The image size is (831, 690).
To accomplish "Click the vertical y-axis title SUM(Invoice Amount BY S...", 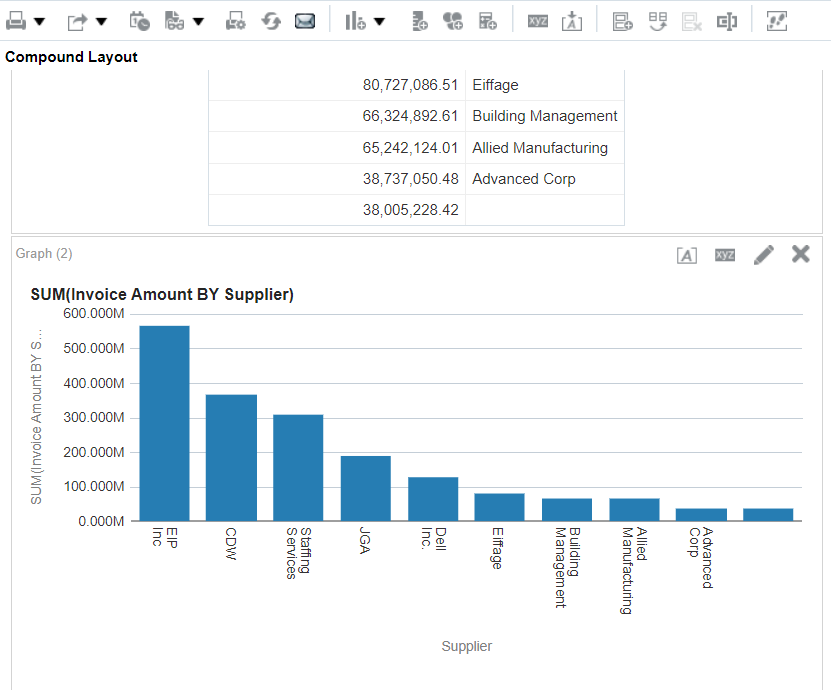I will [36, 417].
